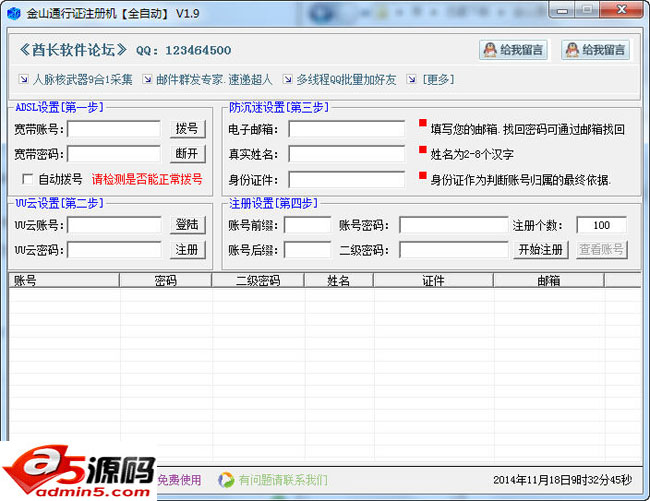650x501 pixels.
Task: Click the red 请检测是否能正常拨号 text
Action: pos(147,179)
